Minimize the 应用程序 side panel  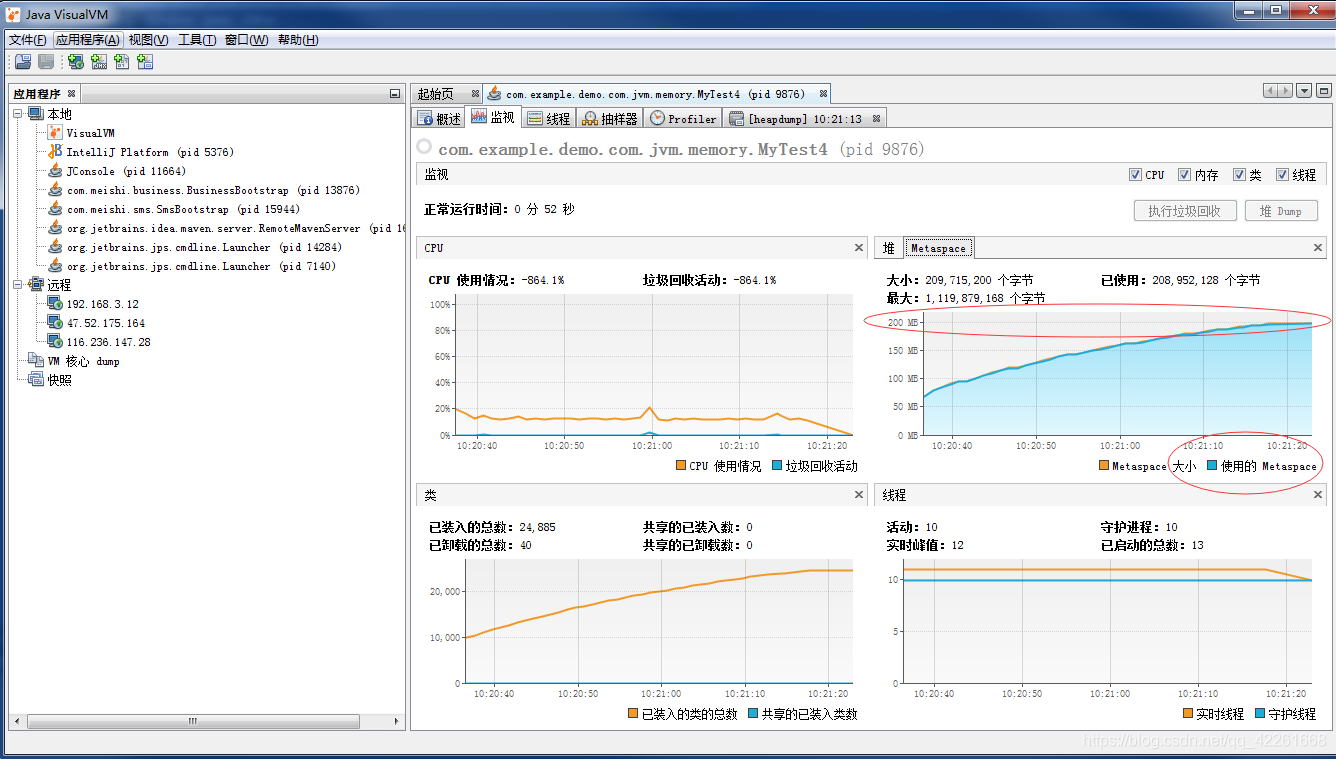395,94
